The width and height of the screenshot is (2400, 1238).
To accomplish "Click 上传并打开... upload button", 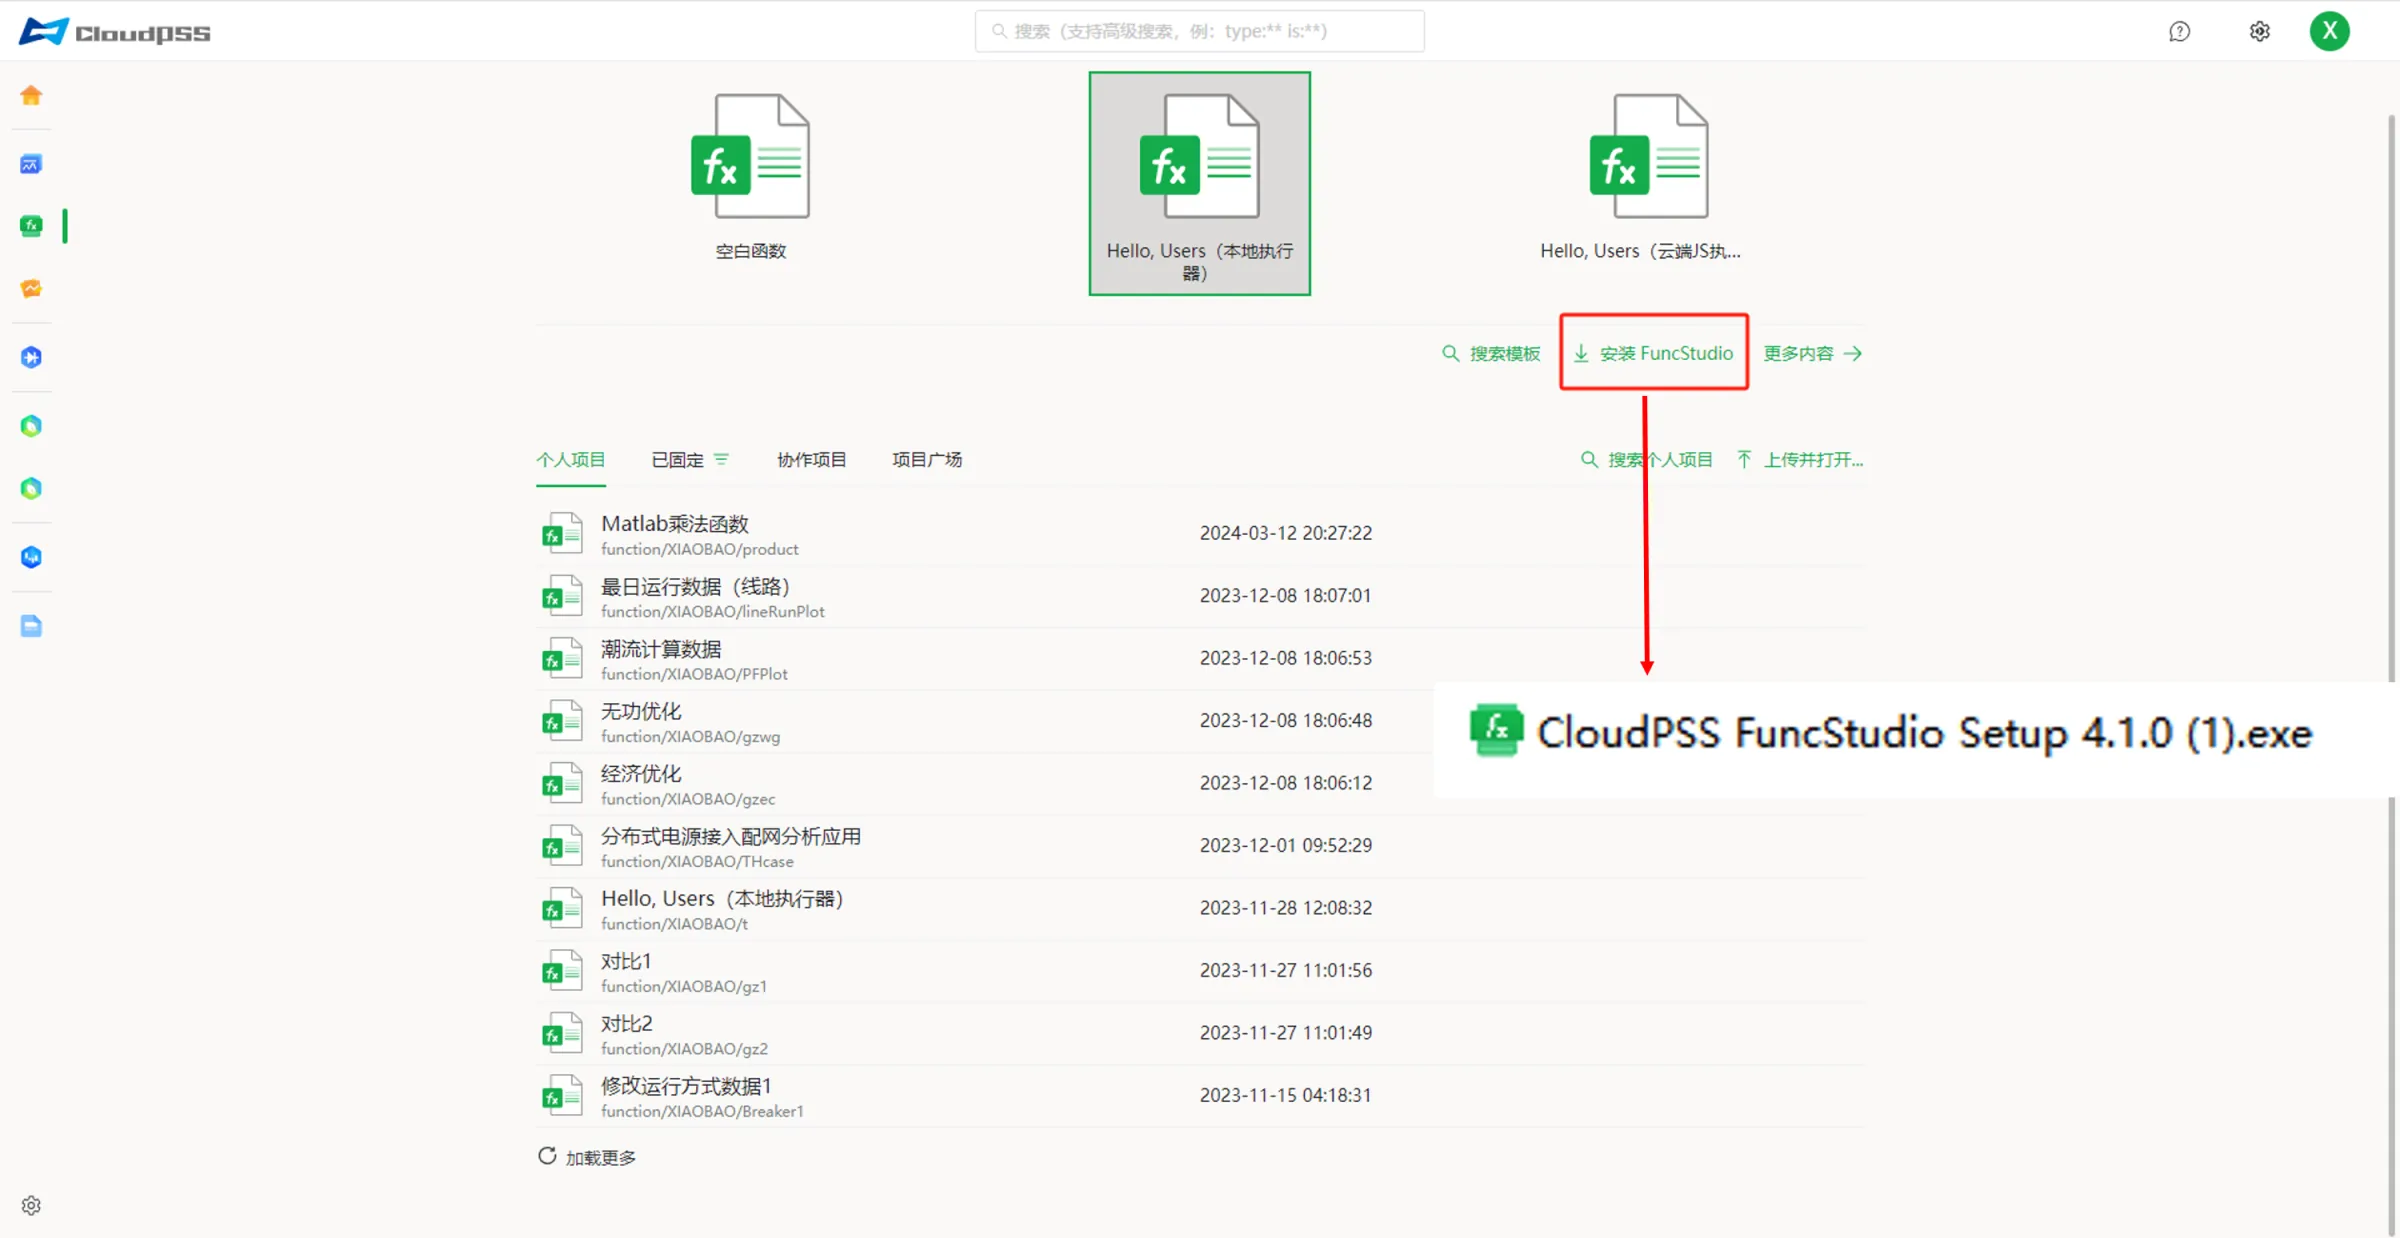I will [1800, 460].
